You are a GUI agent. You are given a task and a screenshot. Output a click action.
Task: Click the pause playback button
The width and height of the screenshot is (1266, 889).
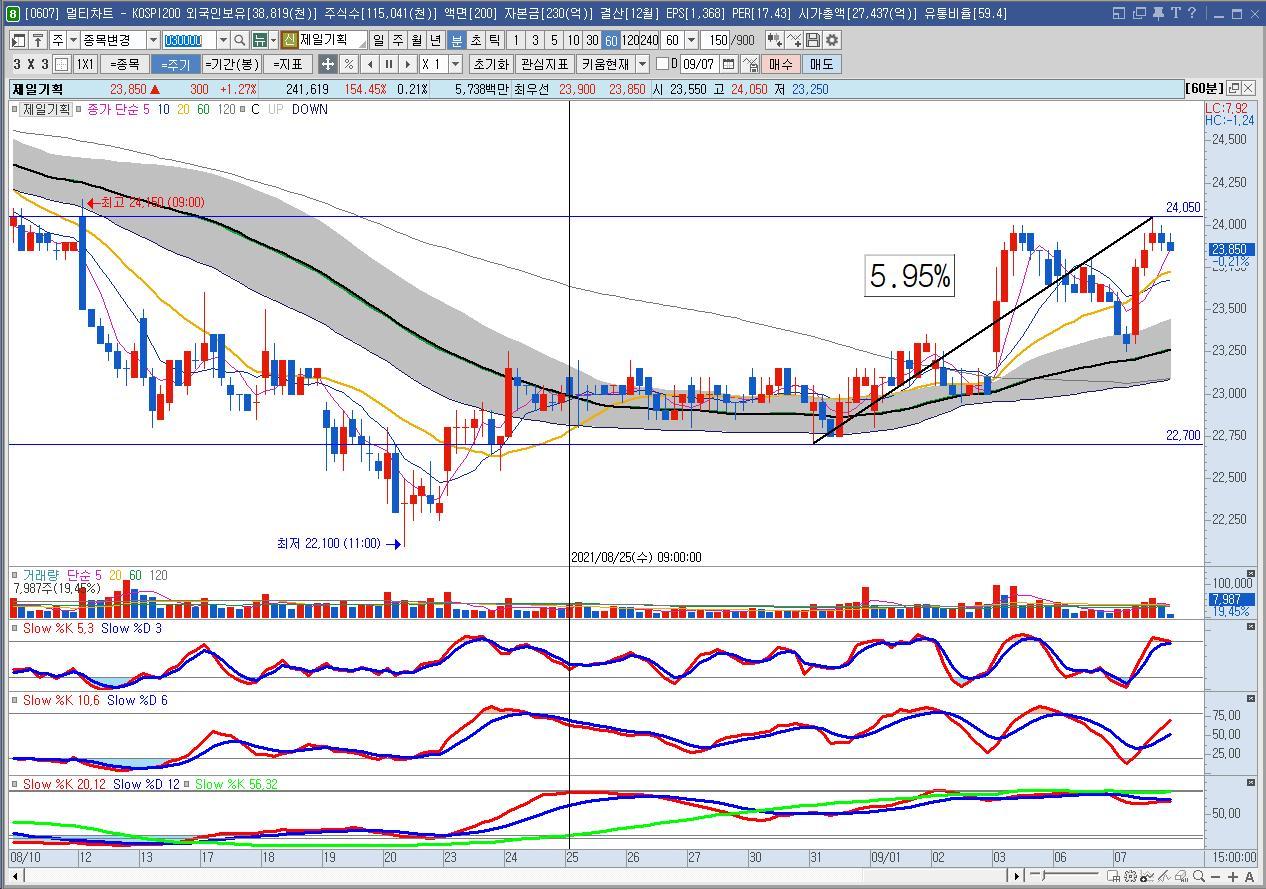(x=389, y=64)
